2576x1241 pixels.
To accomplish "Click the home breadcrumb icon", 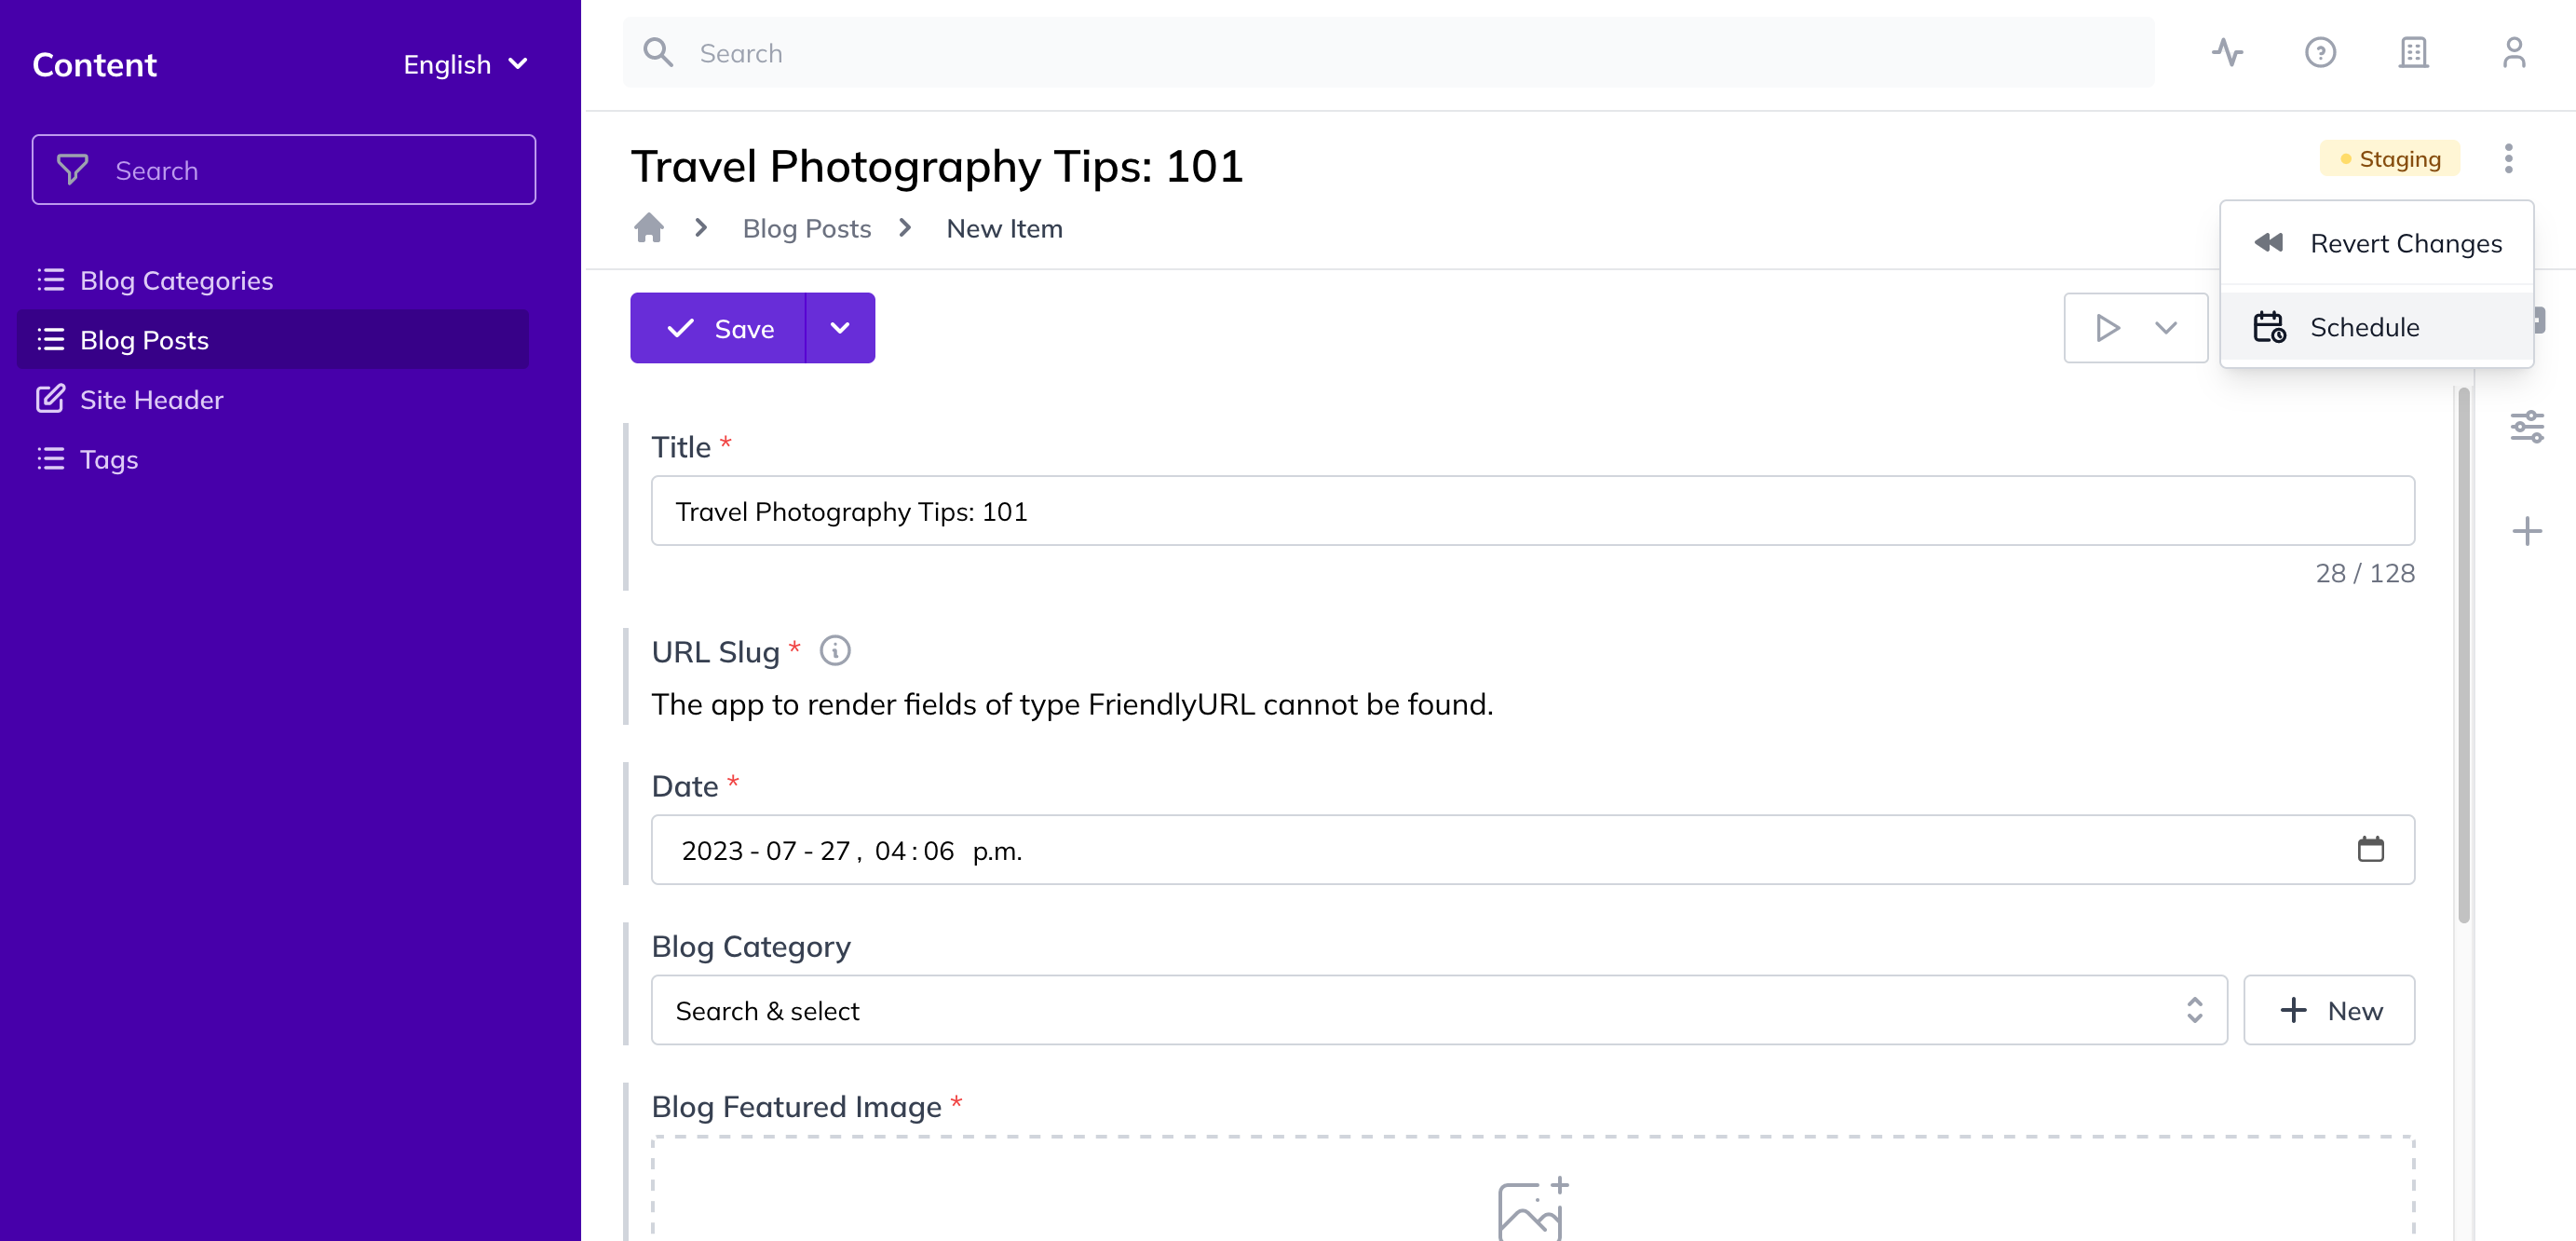I will pyautogui.click(x=649, y=228).
